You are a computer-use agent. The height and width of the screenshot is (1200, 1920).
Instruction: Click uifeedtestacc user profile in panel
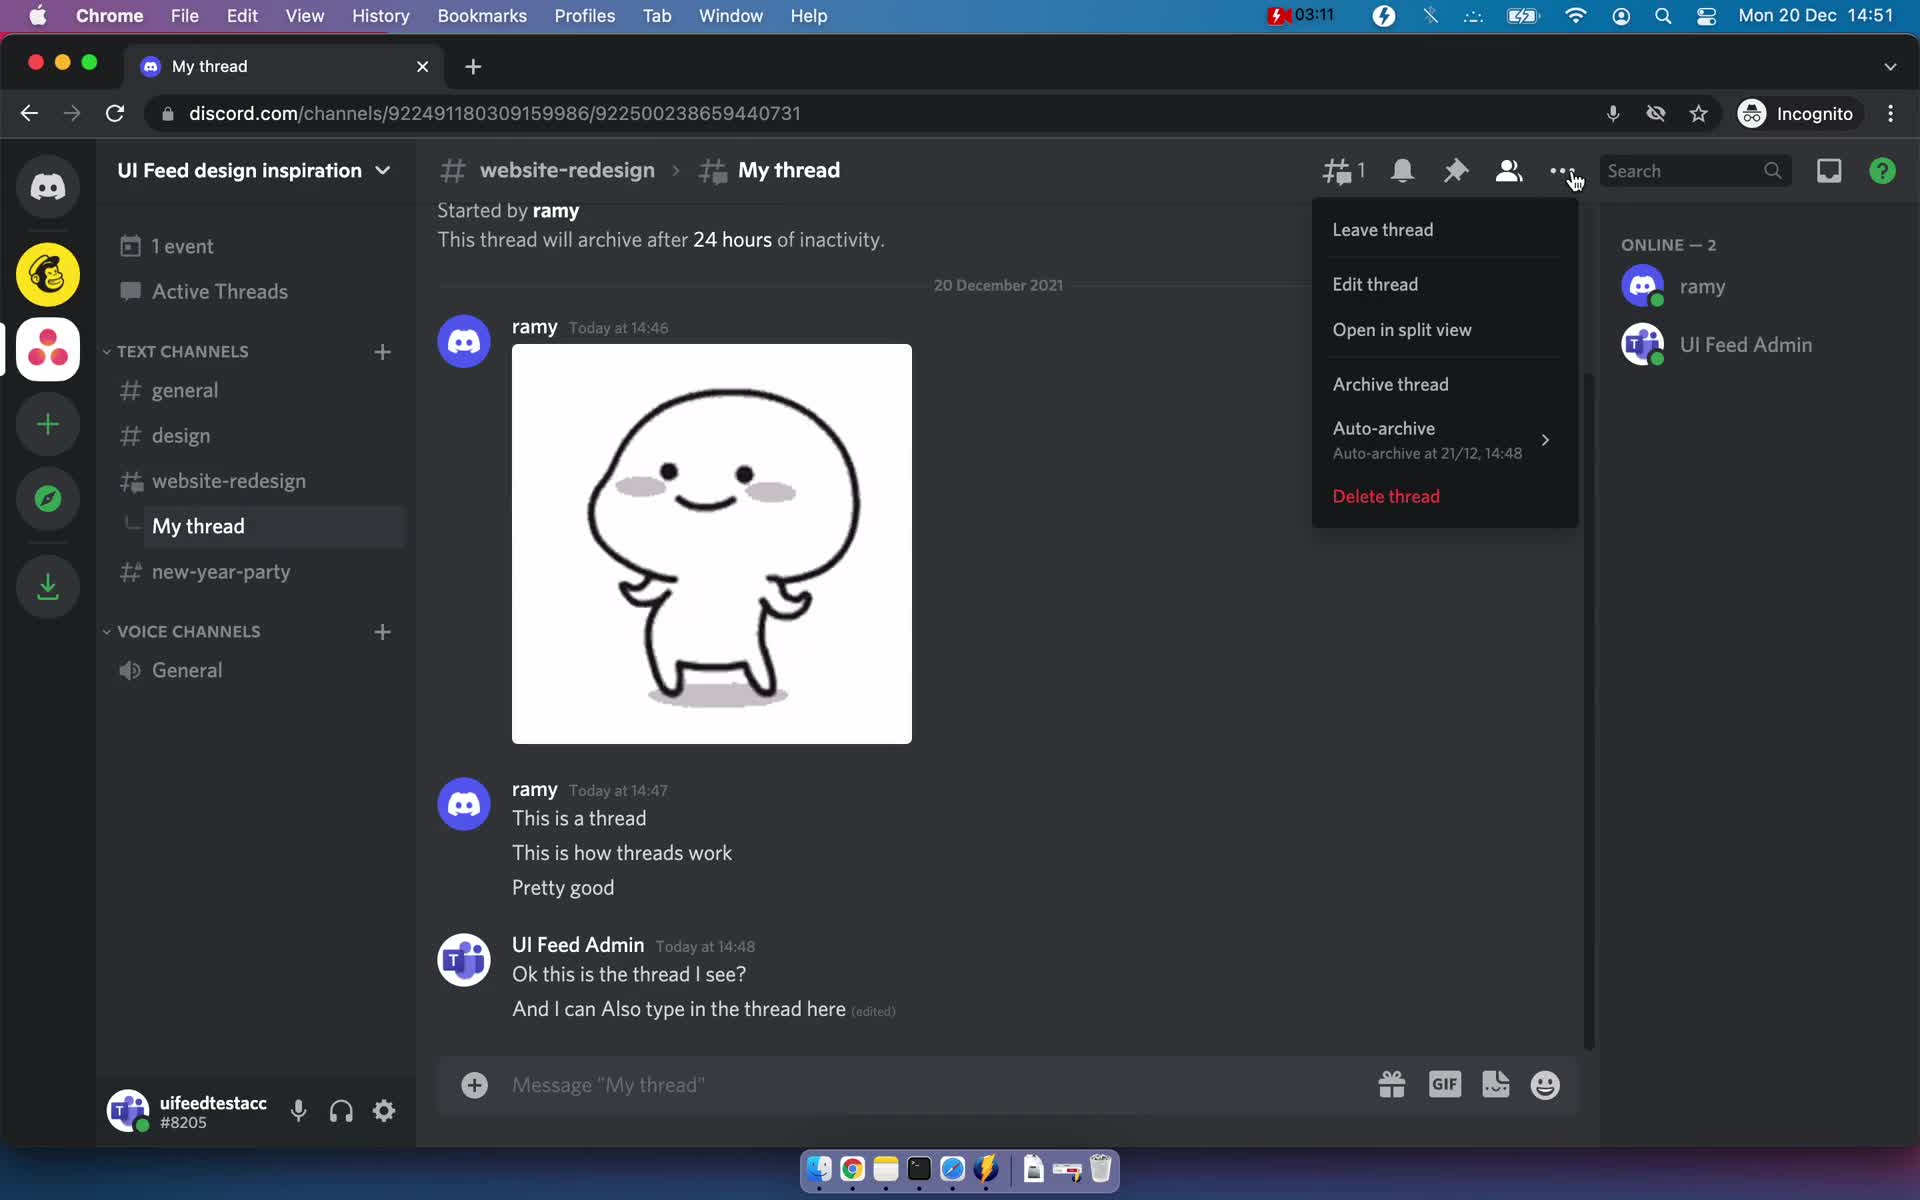point(190,1111)
